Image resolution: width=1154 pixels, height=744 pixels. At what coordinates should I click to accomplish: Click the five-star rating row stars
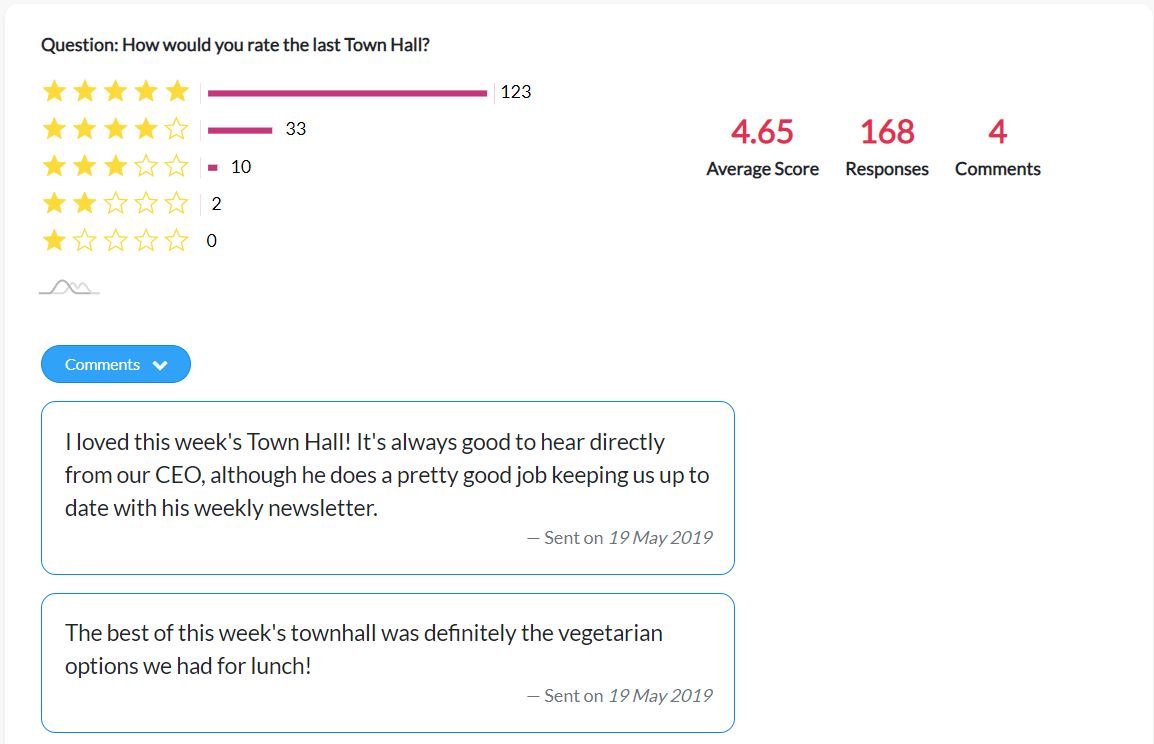[116, 91]
